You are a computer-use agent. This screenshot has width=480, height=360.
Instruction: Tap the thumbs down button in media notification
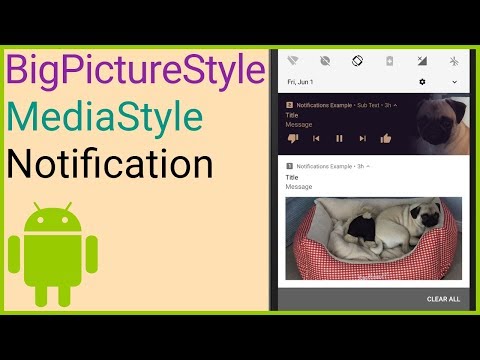293,138
